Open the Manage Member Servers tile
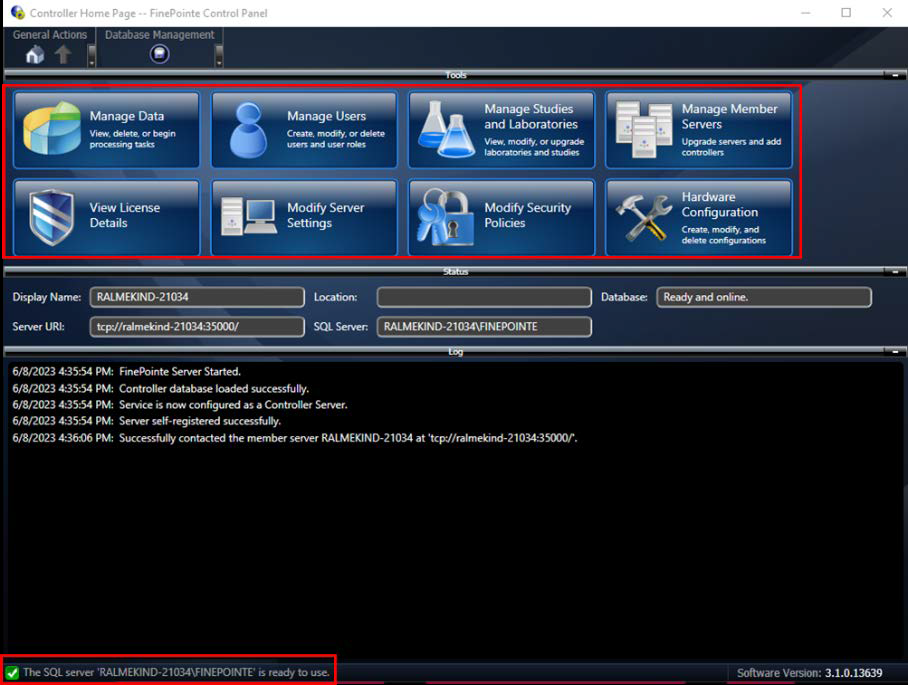 click(x=699, y=130)
